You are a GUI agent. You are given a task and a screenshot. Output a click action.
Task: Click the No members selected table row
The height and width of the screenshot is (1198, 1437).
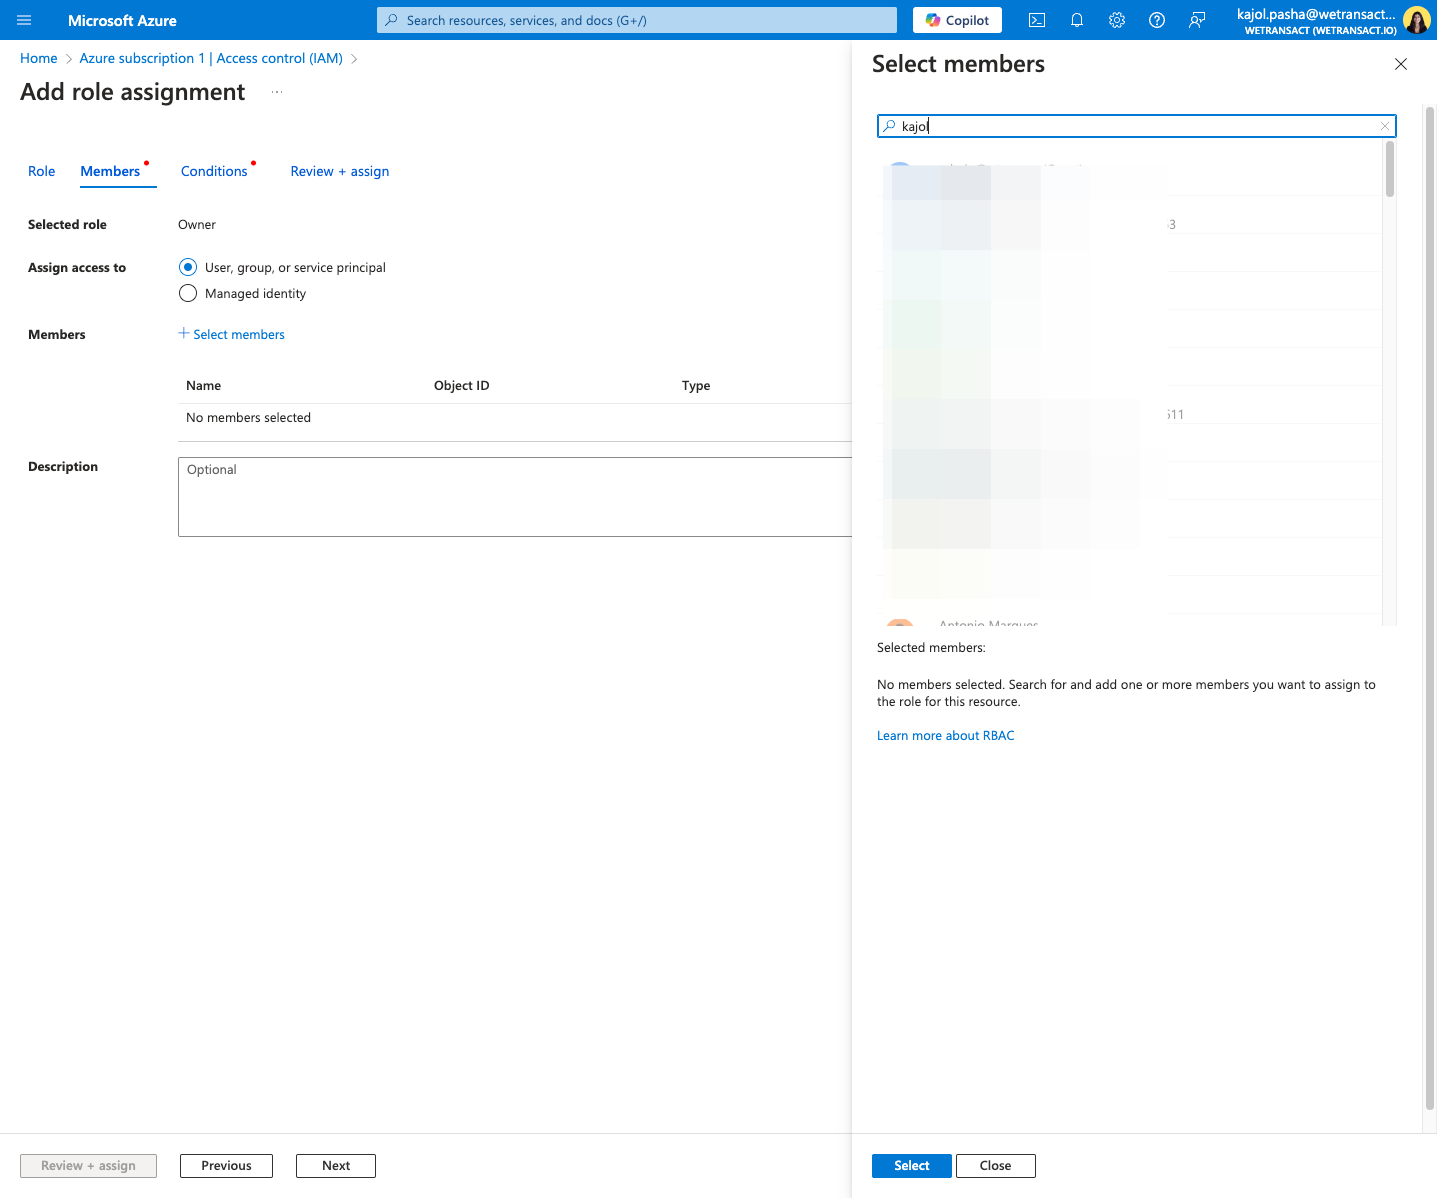[515, 418]
